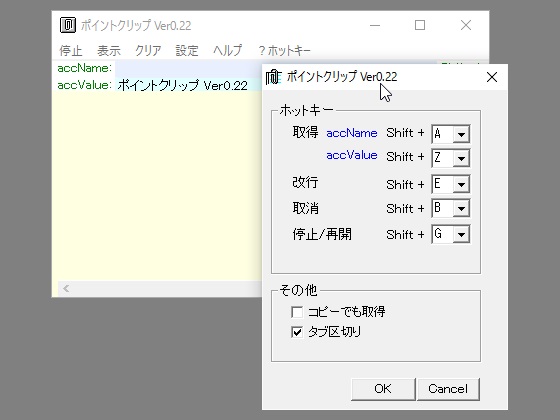Confirm the settings with OK
The width and height of the screenshot is (560, 420).
383,389
